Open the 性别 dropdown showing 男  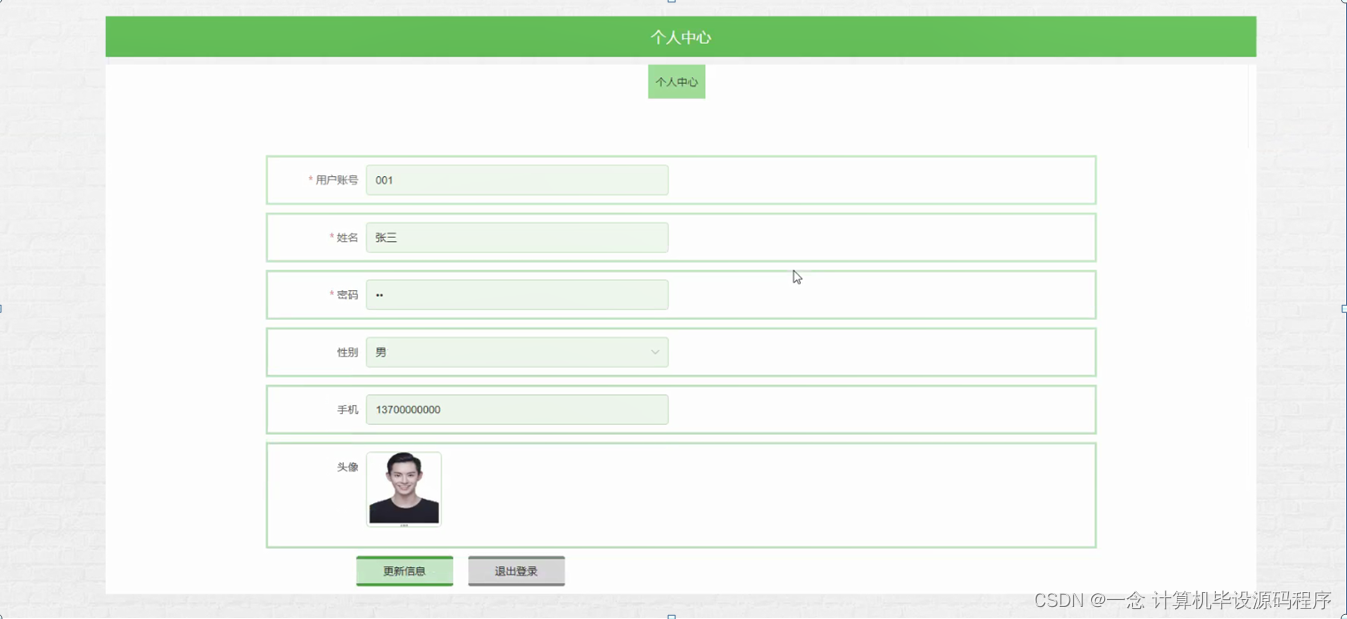coord(517,352)
